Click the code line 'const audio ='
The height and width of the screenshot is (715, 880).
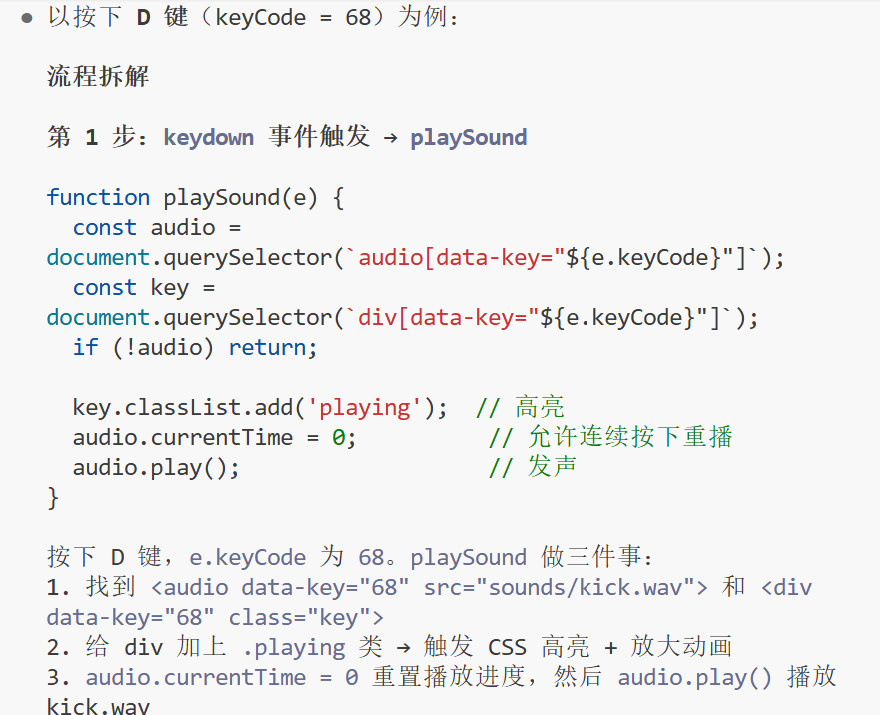(157, 228)
